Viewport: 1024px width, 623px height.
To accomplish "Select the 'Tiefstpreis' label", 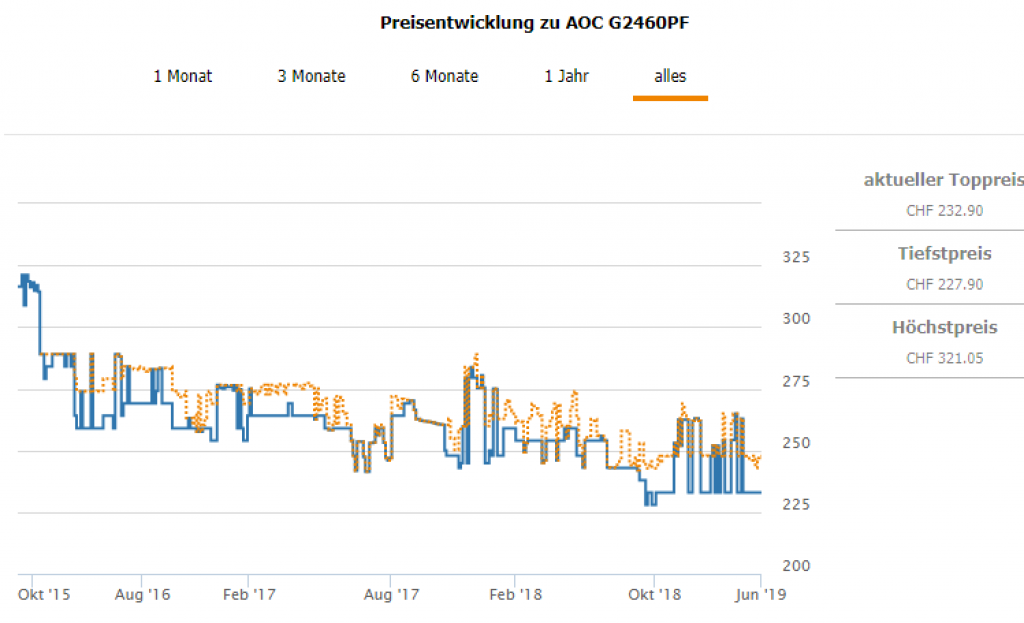I will click(x=944, y=254).
